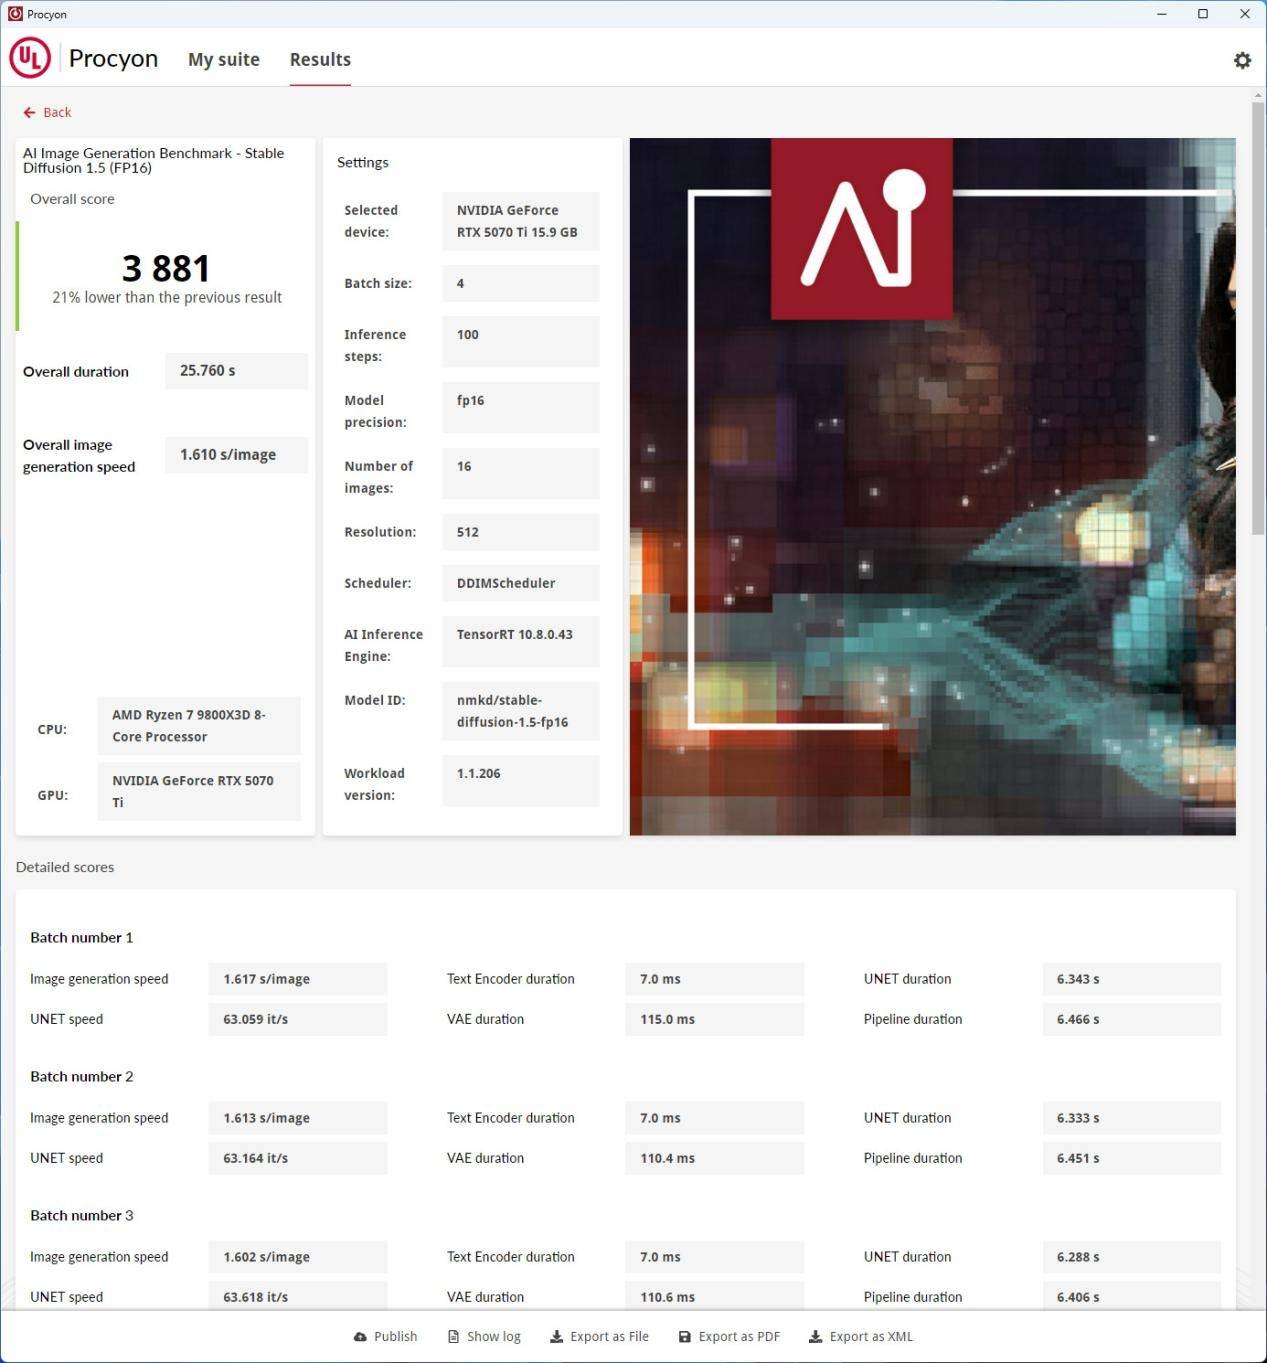1267x1363 pixels.
Task: Click the Back arrow icon
Action: coord(29,113)
